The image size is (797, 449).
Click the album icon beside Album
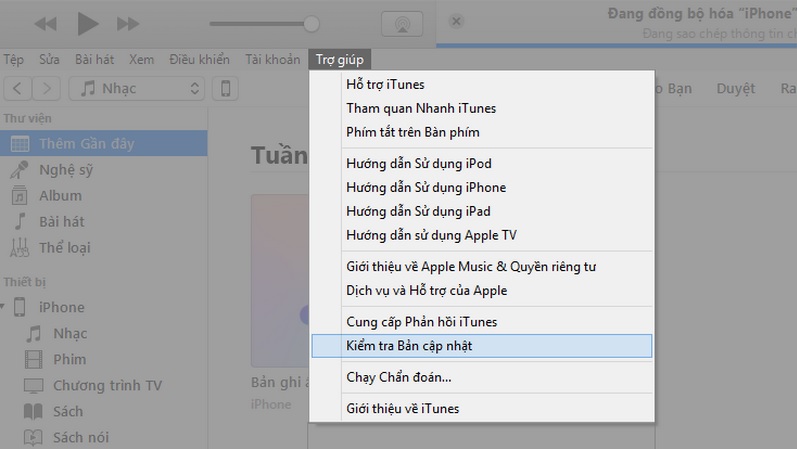[19, 195]
